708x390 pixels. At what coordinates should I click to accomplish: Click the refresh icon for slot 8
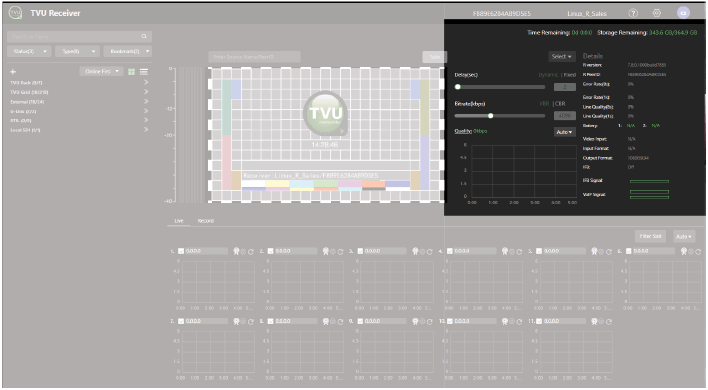pyautogui.click(x=340, y=321)
